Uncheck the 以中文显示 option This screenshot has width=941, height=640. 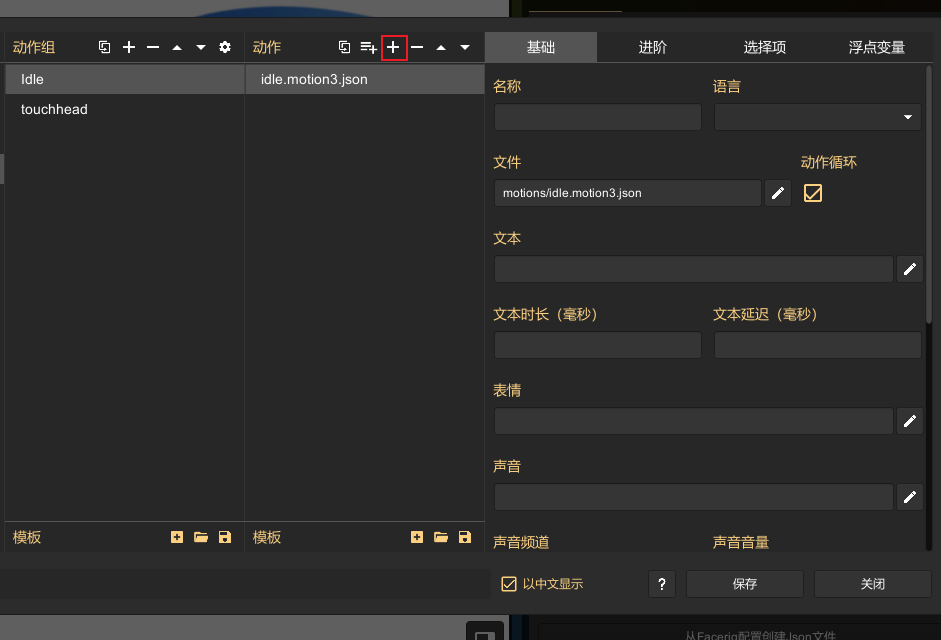509,584
